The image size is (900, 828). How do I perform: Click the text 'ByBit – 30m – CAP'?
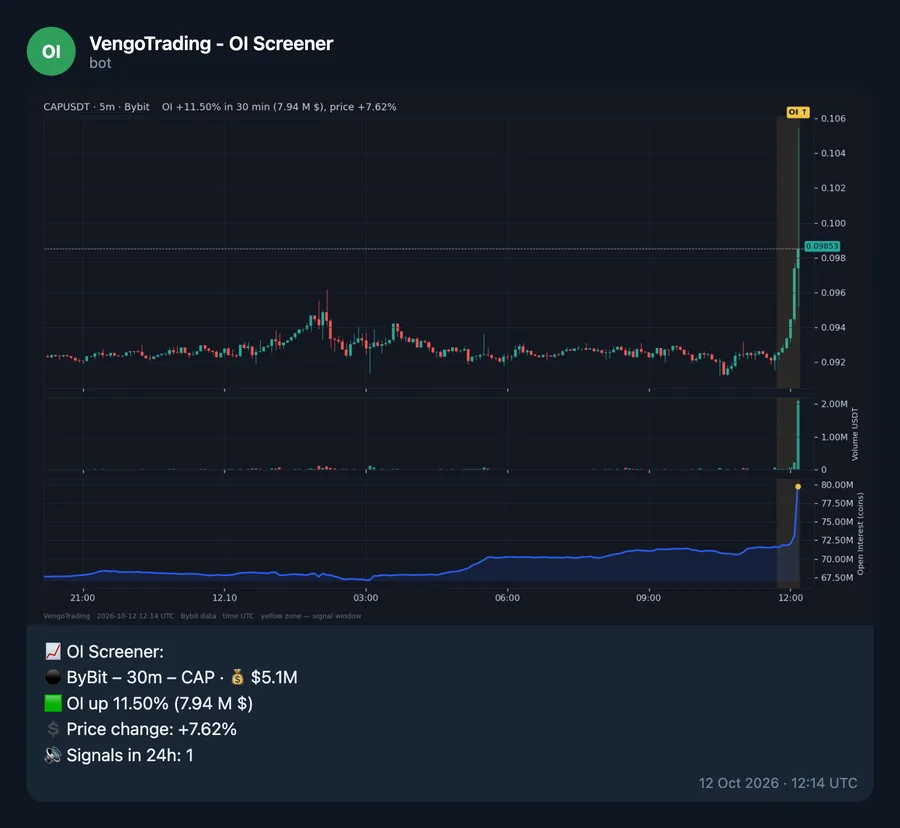[x=141, y=677]
